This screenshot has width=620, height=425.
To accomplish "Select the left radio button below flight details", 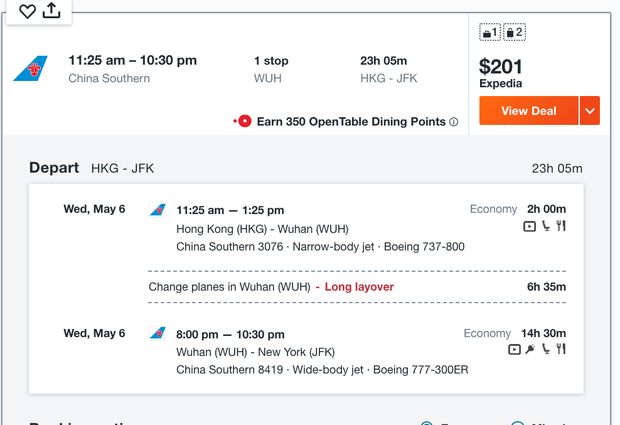I will [427, 422].
